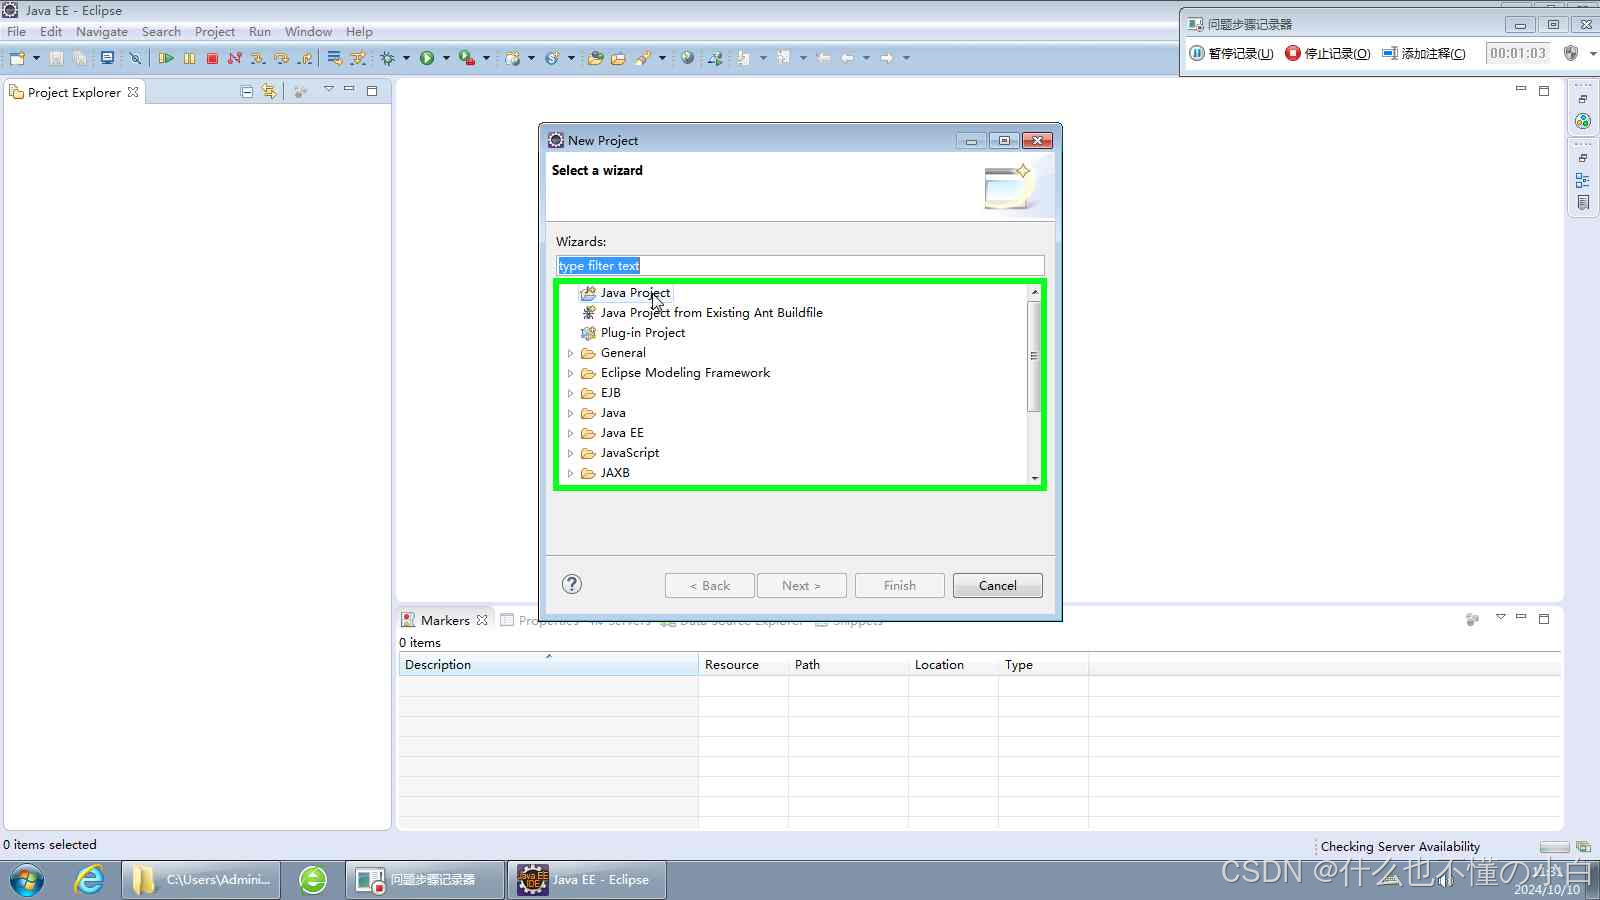Open the Debug configurations dropdown arrow
The width and height of the screenshot is (1600, 900).
406,58
